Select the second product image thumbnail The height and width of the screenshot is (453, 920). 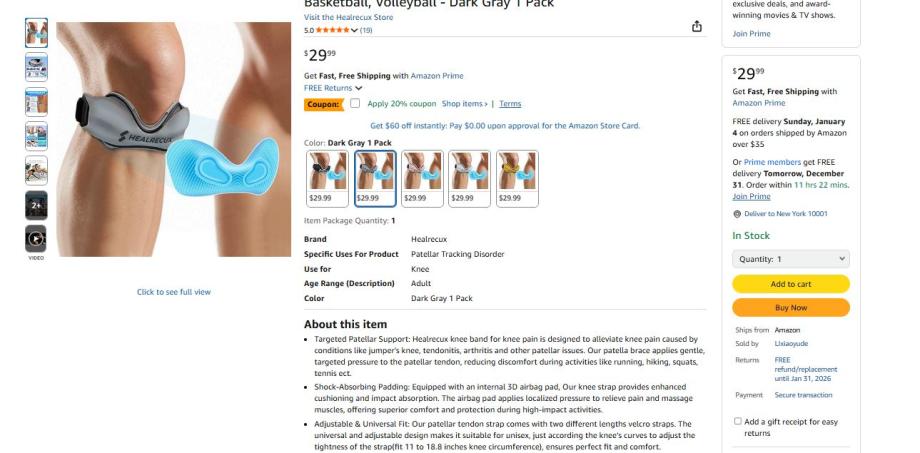coord(36,67)
